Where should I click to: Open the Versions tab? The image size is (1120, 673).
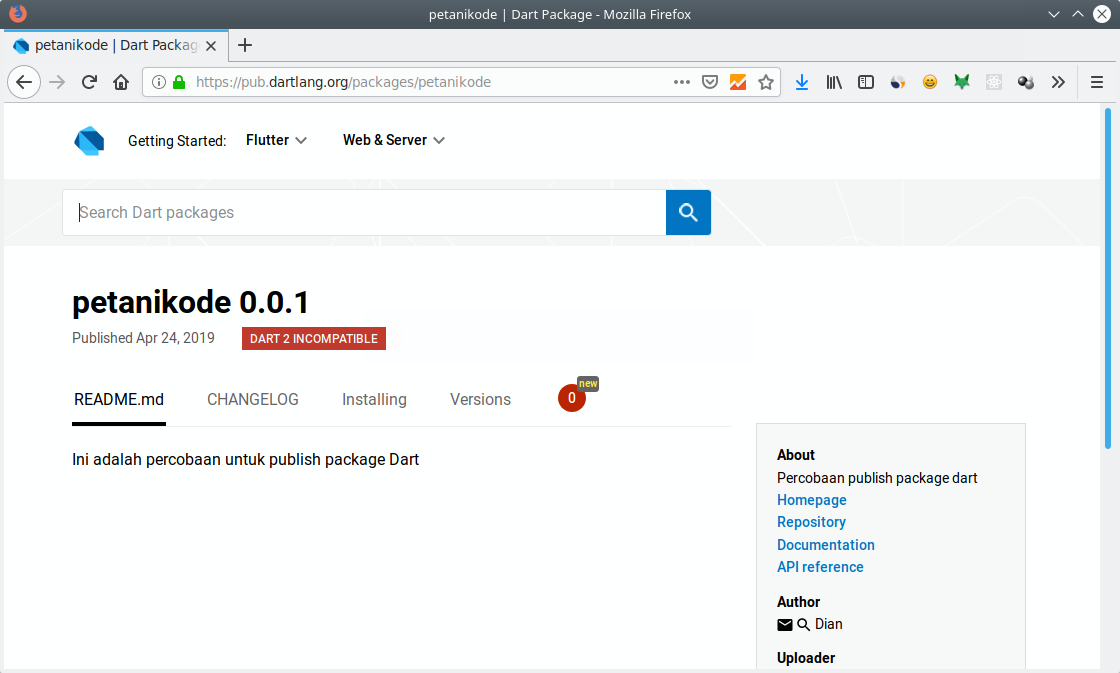[x=480, y=399]
